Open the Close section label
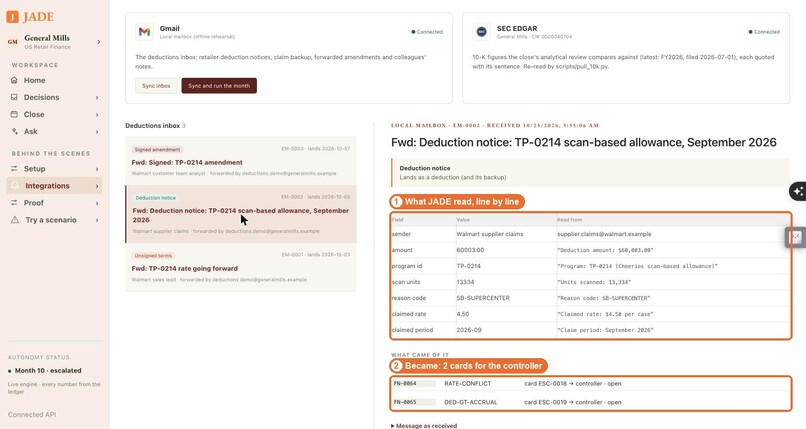 click(34, 114)
